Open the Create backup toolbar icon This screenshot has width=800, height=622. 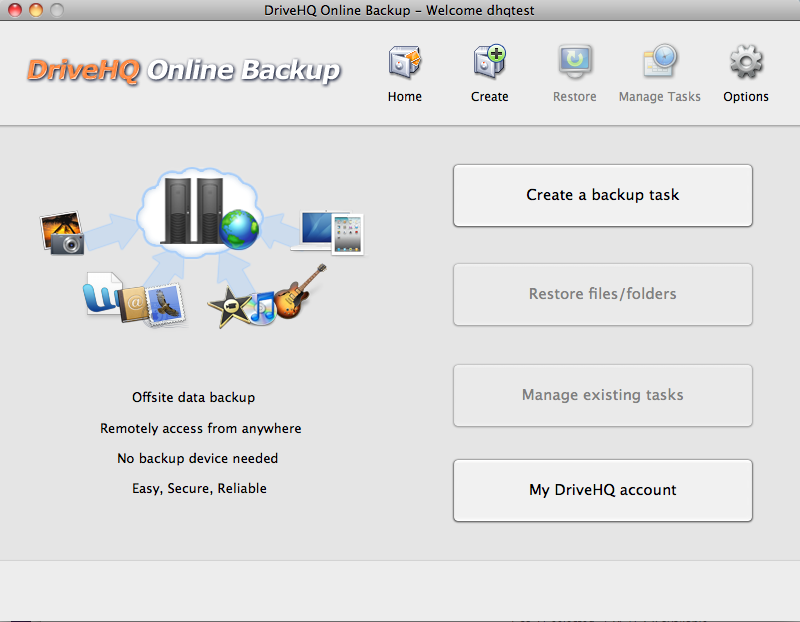coord(489,64)
